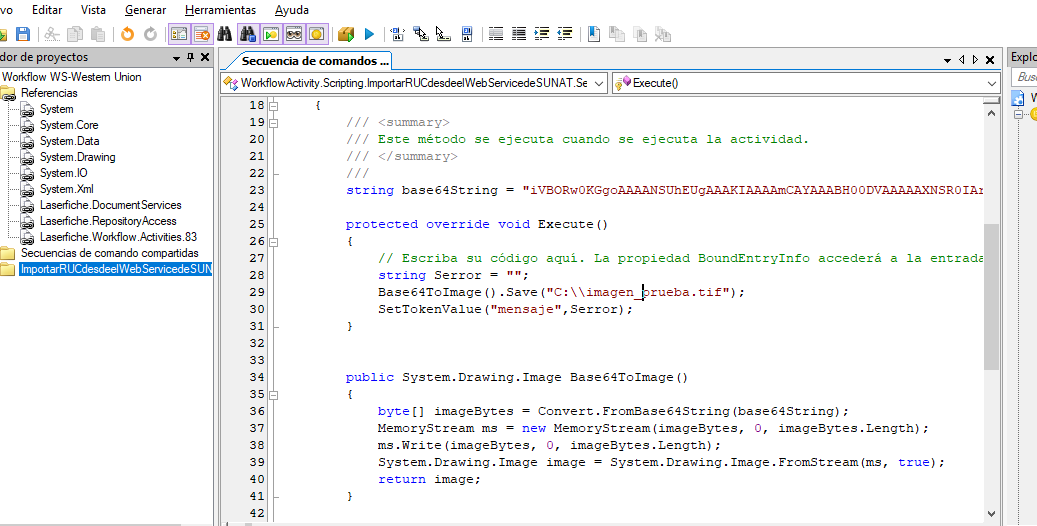Open the WorkflowActivity.Scripting class dropdown
This screenshot has width=1037, height=526.
[x=599, y=83]
